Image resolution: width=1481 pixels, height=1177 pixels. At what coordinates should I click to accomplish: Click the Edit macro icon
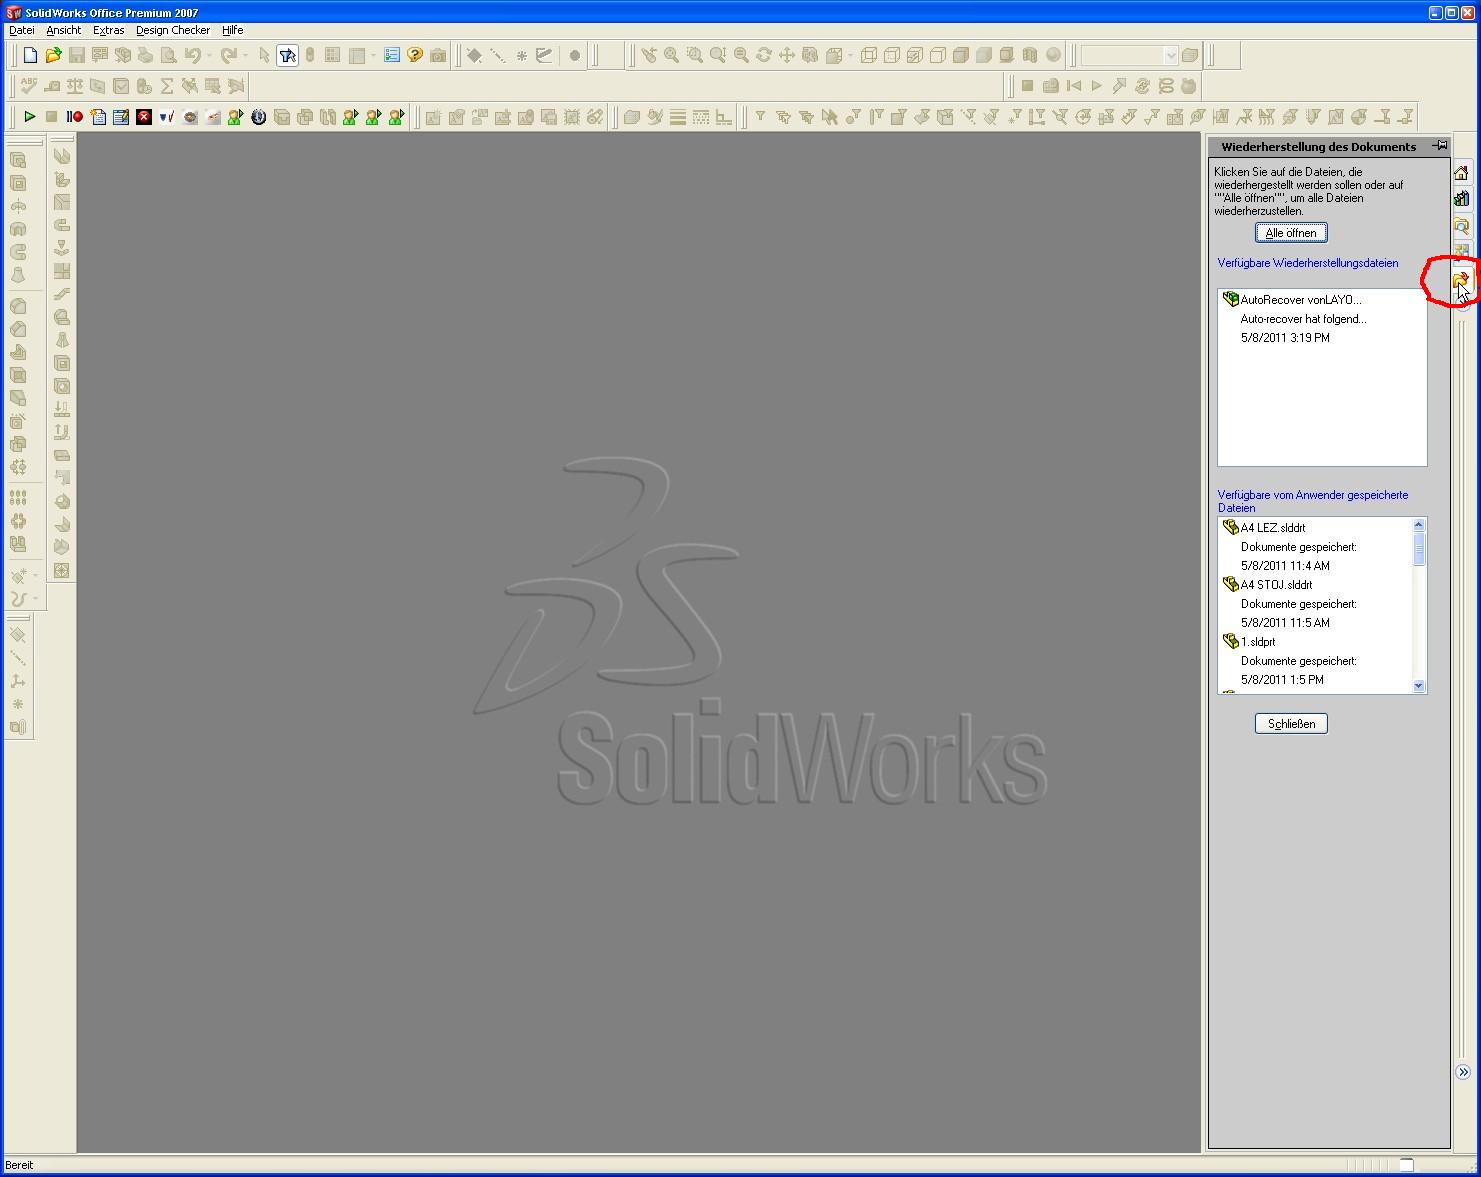click(x=121, y=117)
